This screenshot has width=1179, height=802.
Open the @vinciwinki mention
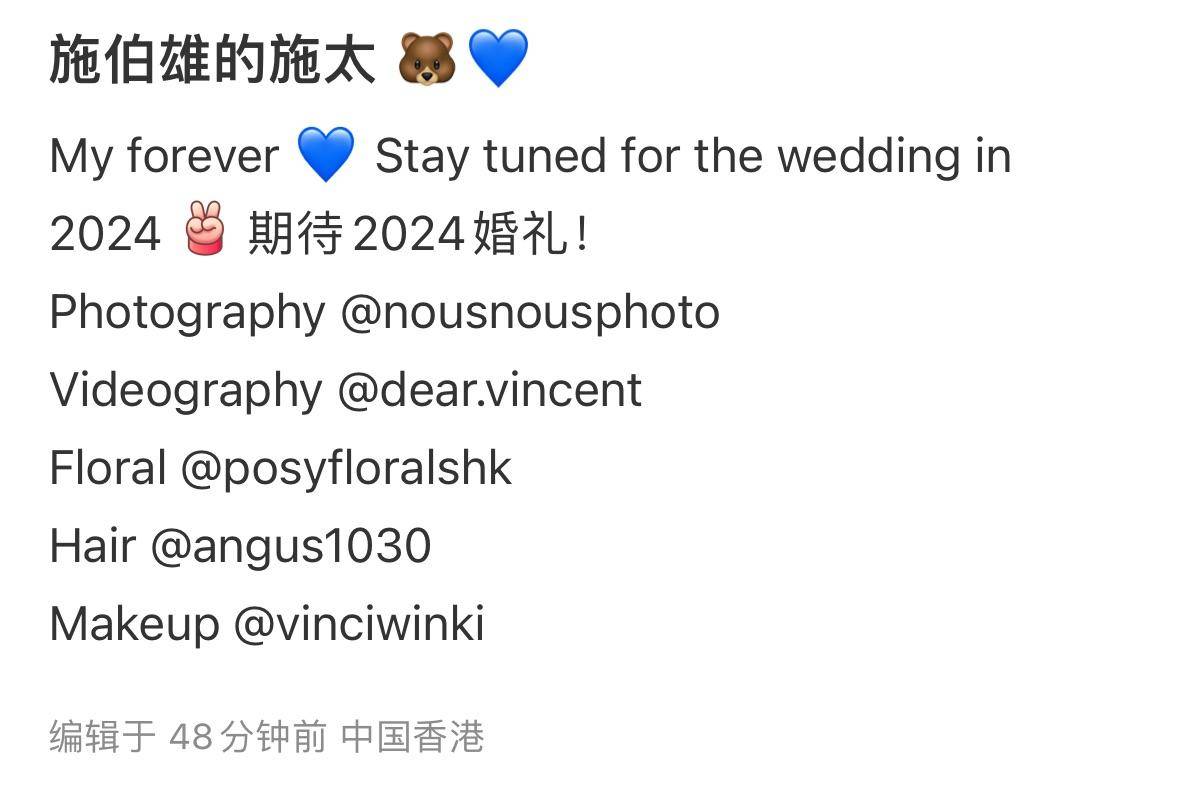pos(359,624)
